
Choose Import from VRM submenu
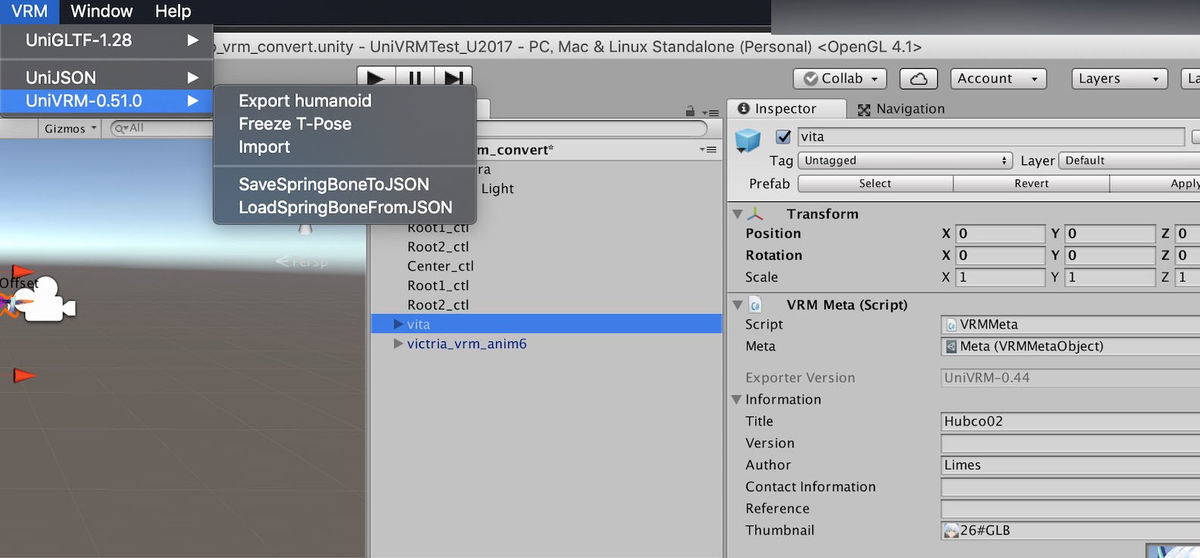click(264, 146)
